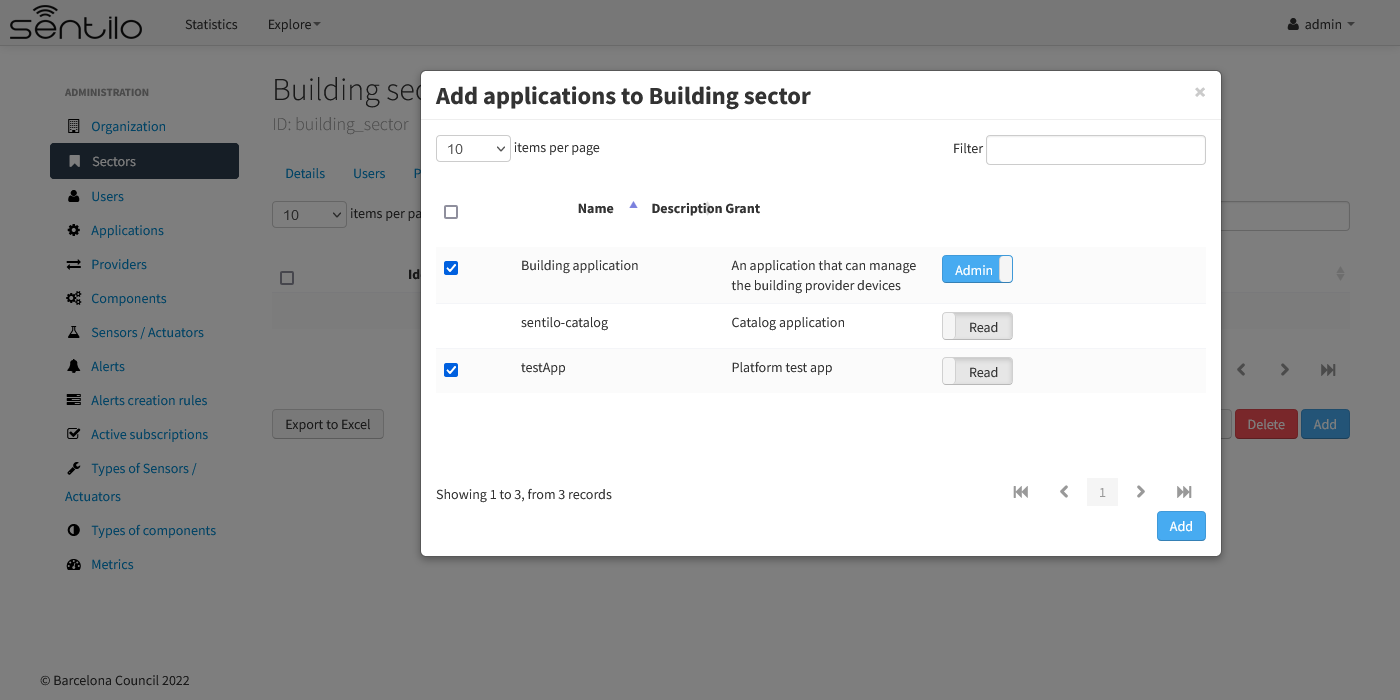Click the Add button in dialog
Screen dimensions: 1400x700
tap(1181, 526)
